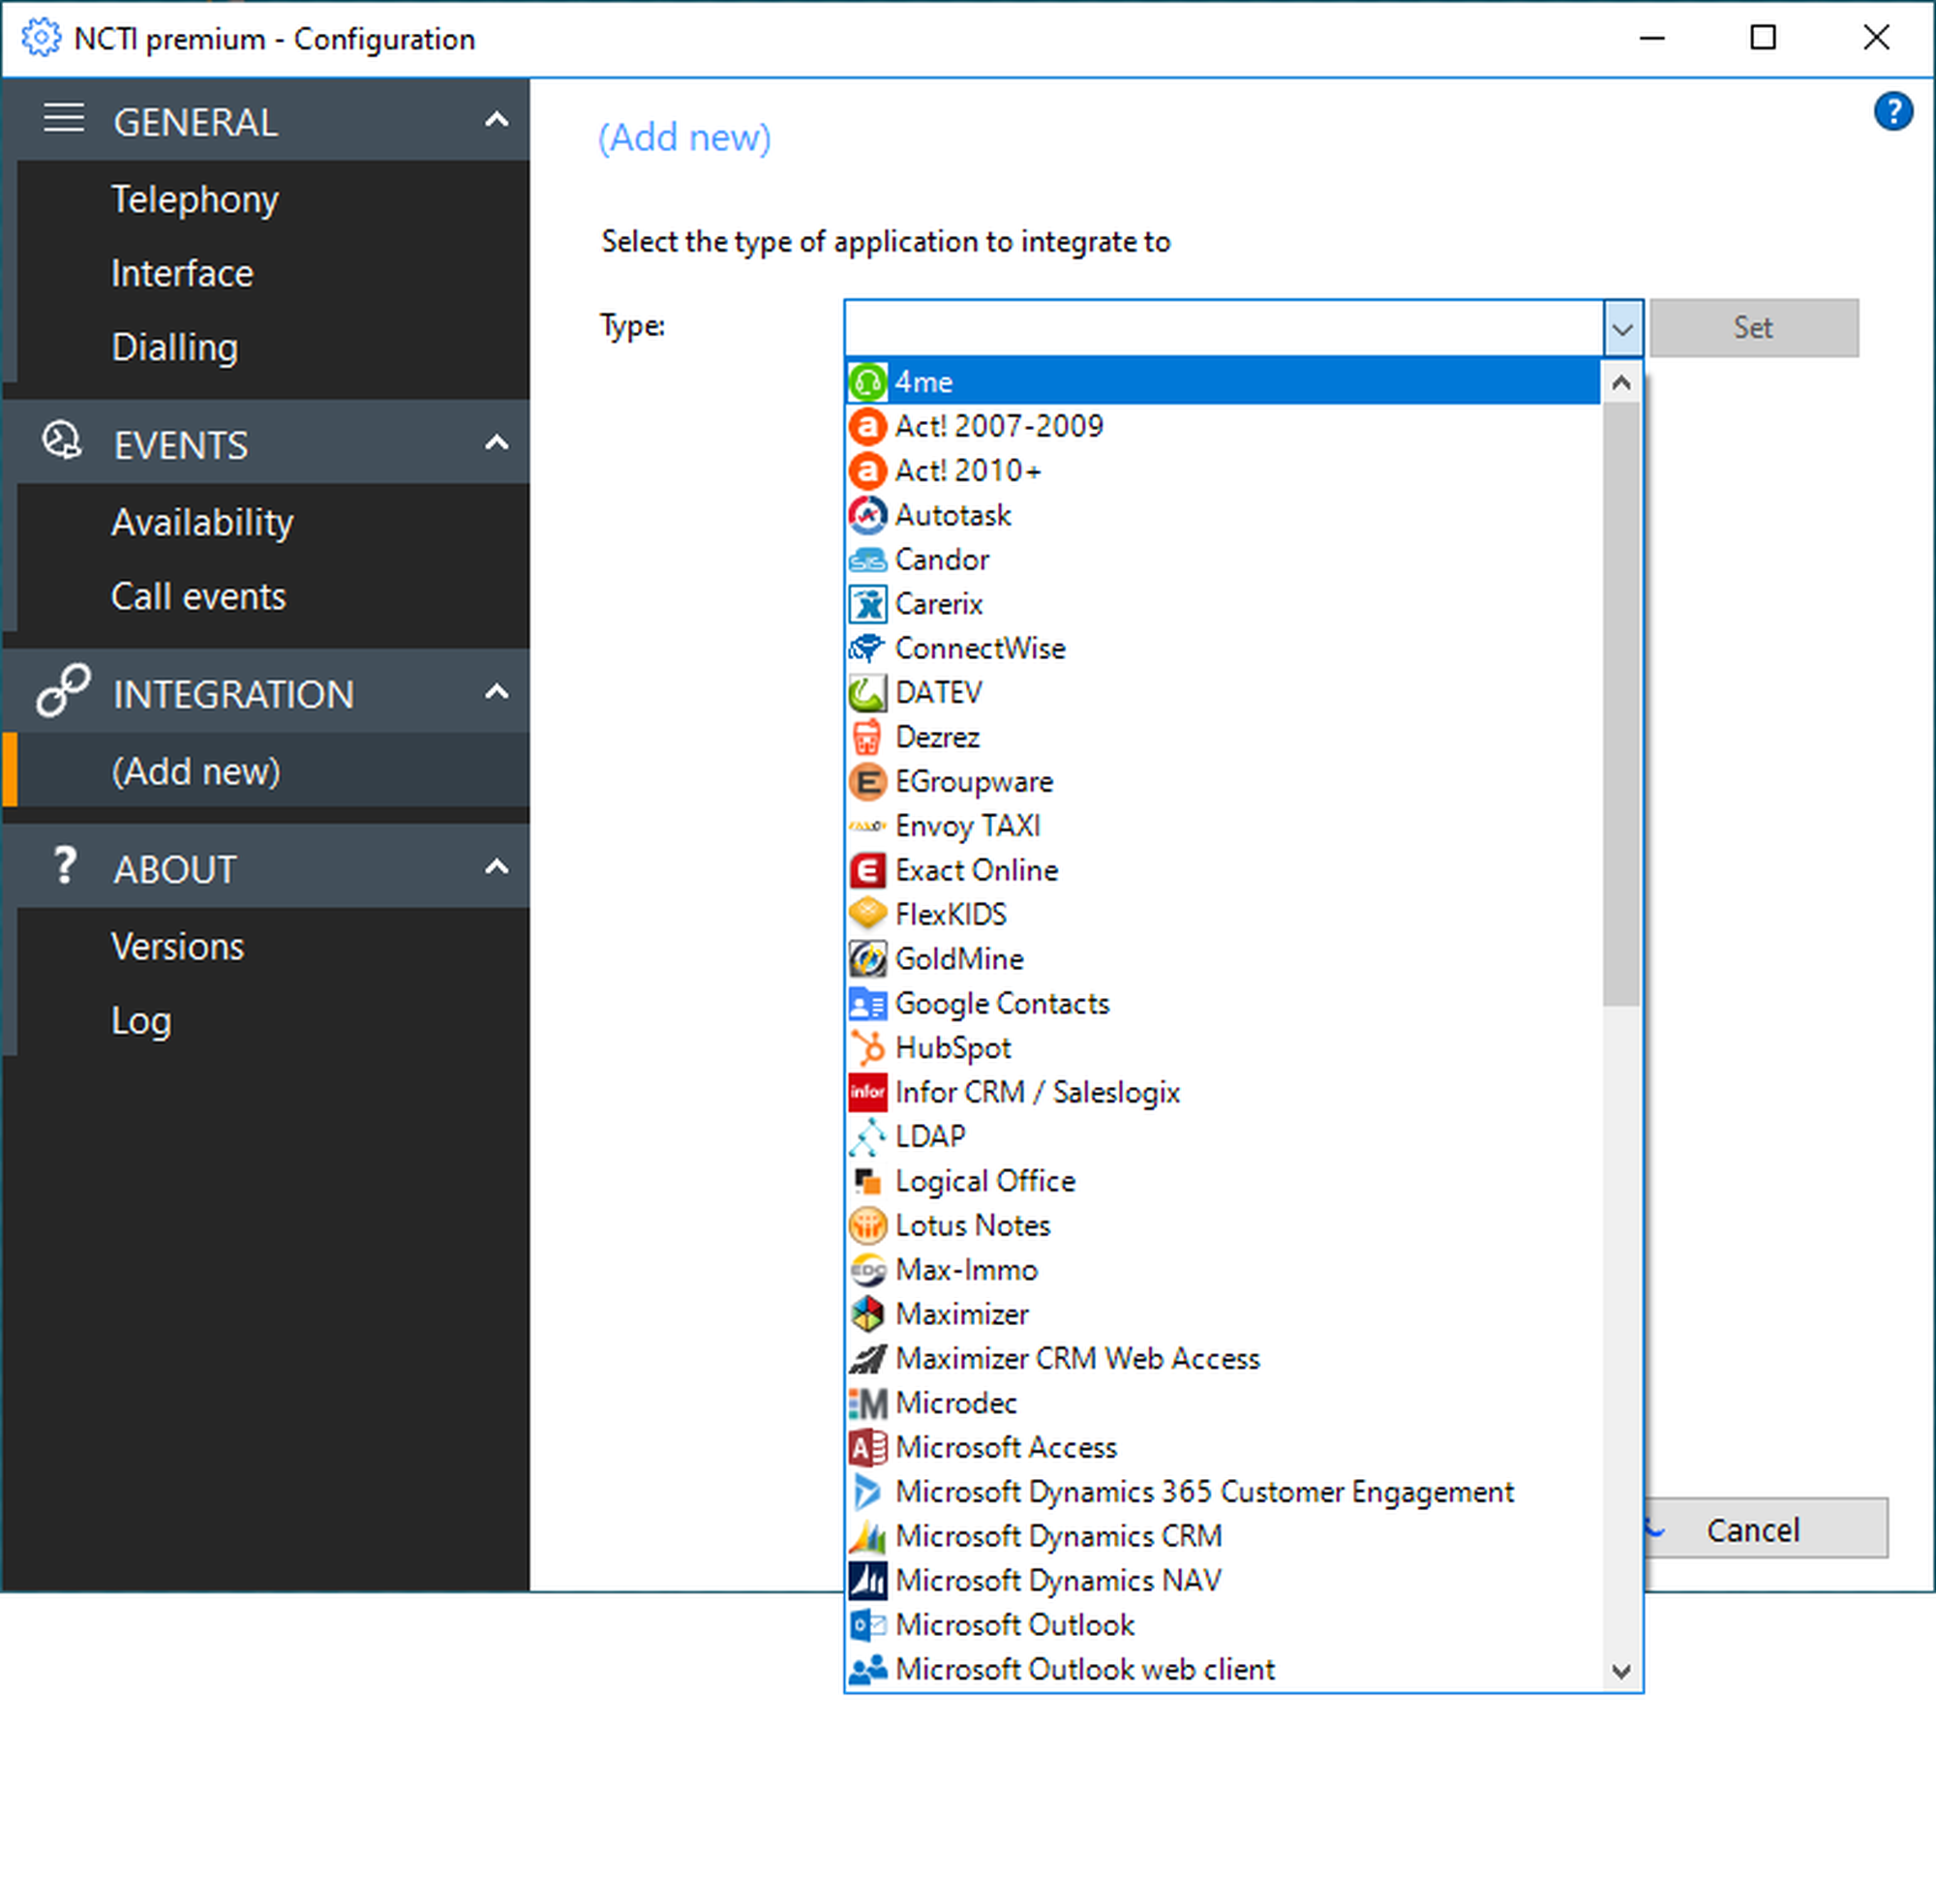This screenshot has width=1936, height=1904.
Task: Close the Type combo box dropdown arrow
Action: click(x=1622, y=328)
